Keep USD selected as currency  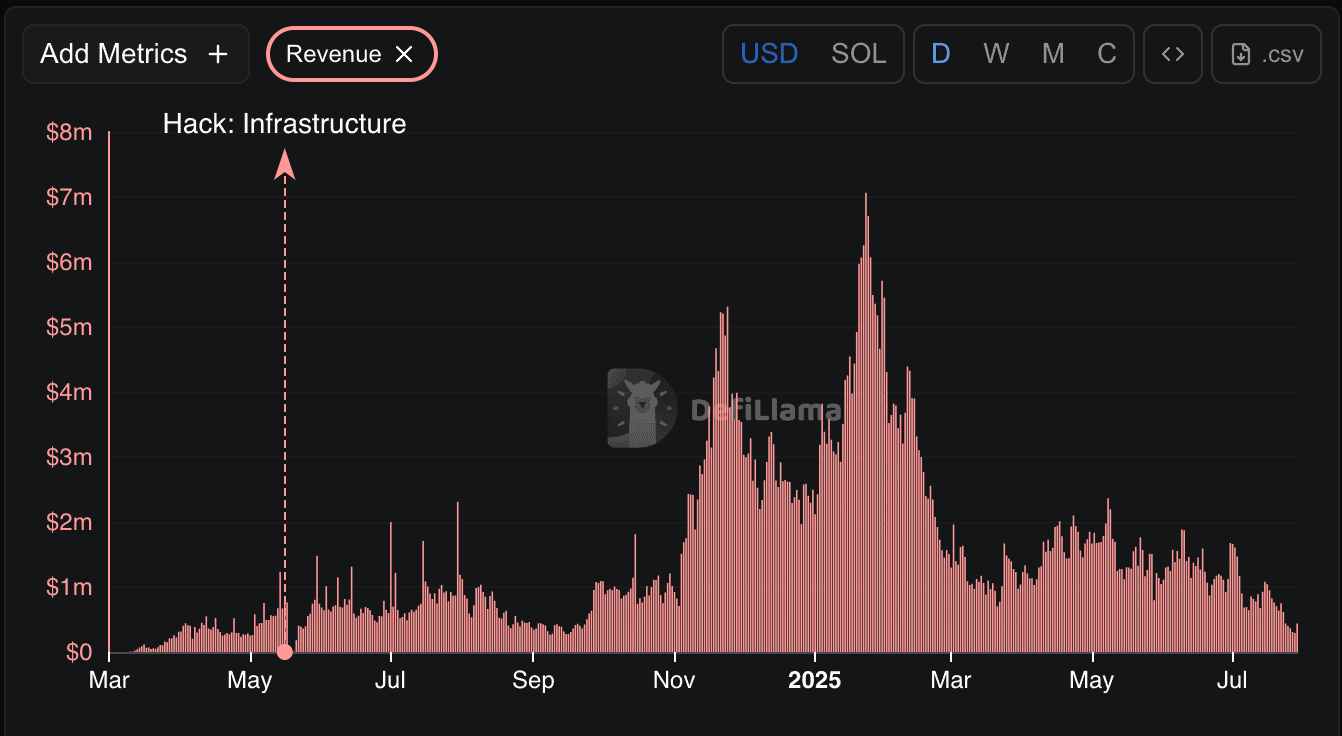click(769, 54)
